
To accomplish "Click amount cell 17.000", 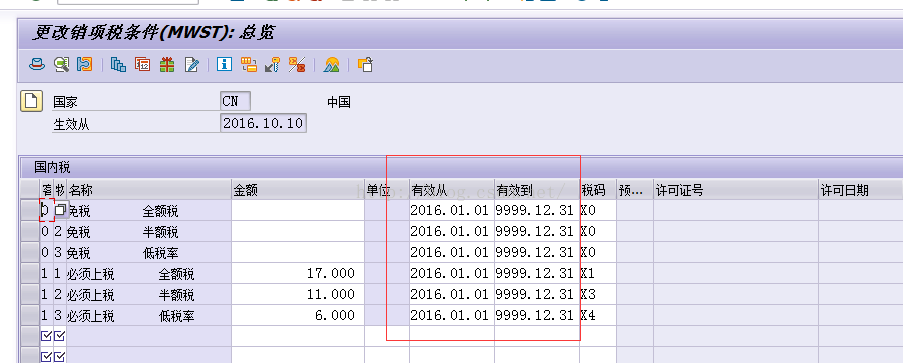I will 298,273.
